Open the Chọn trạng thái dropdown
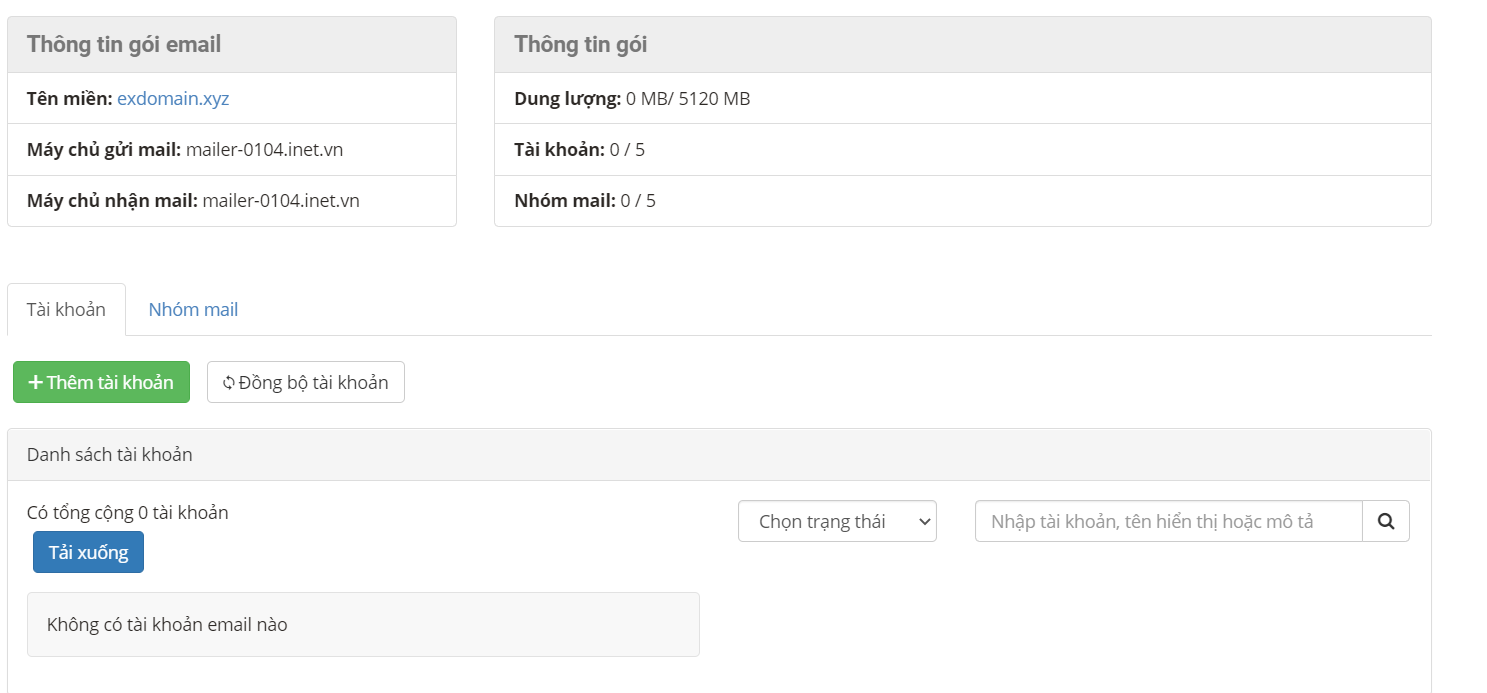 (837, 521)
